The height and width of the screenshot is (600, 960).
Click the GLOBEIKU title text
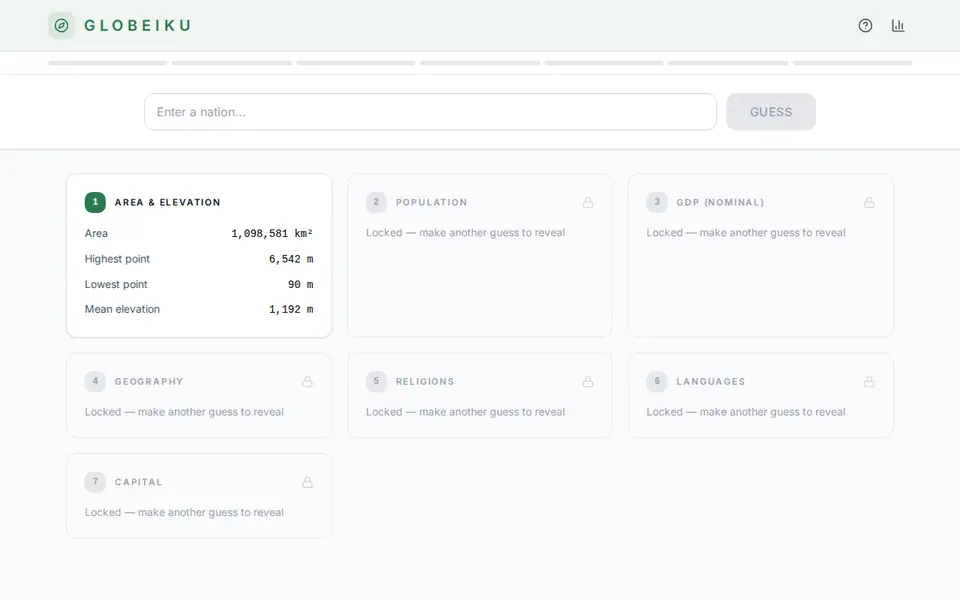tap(138, 26)
